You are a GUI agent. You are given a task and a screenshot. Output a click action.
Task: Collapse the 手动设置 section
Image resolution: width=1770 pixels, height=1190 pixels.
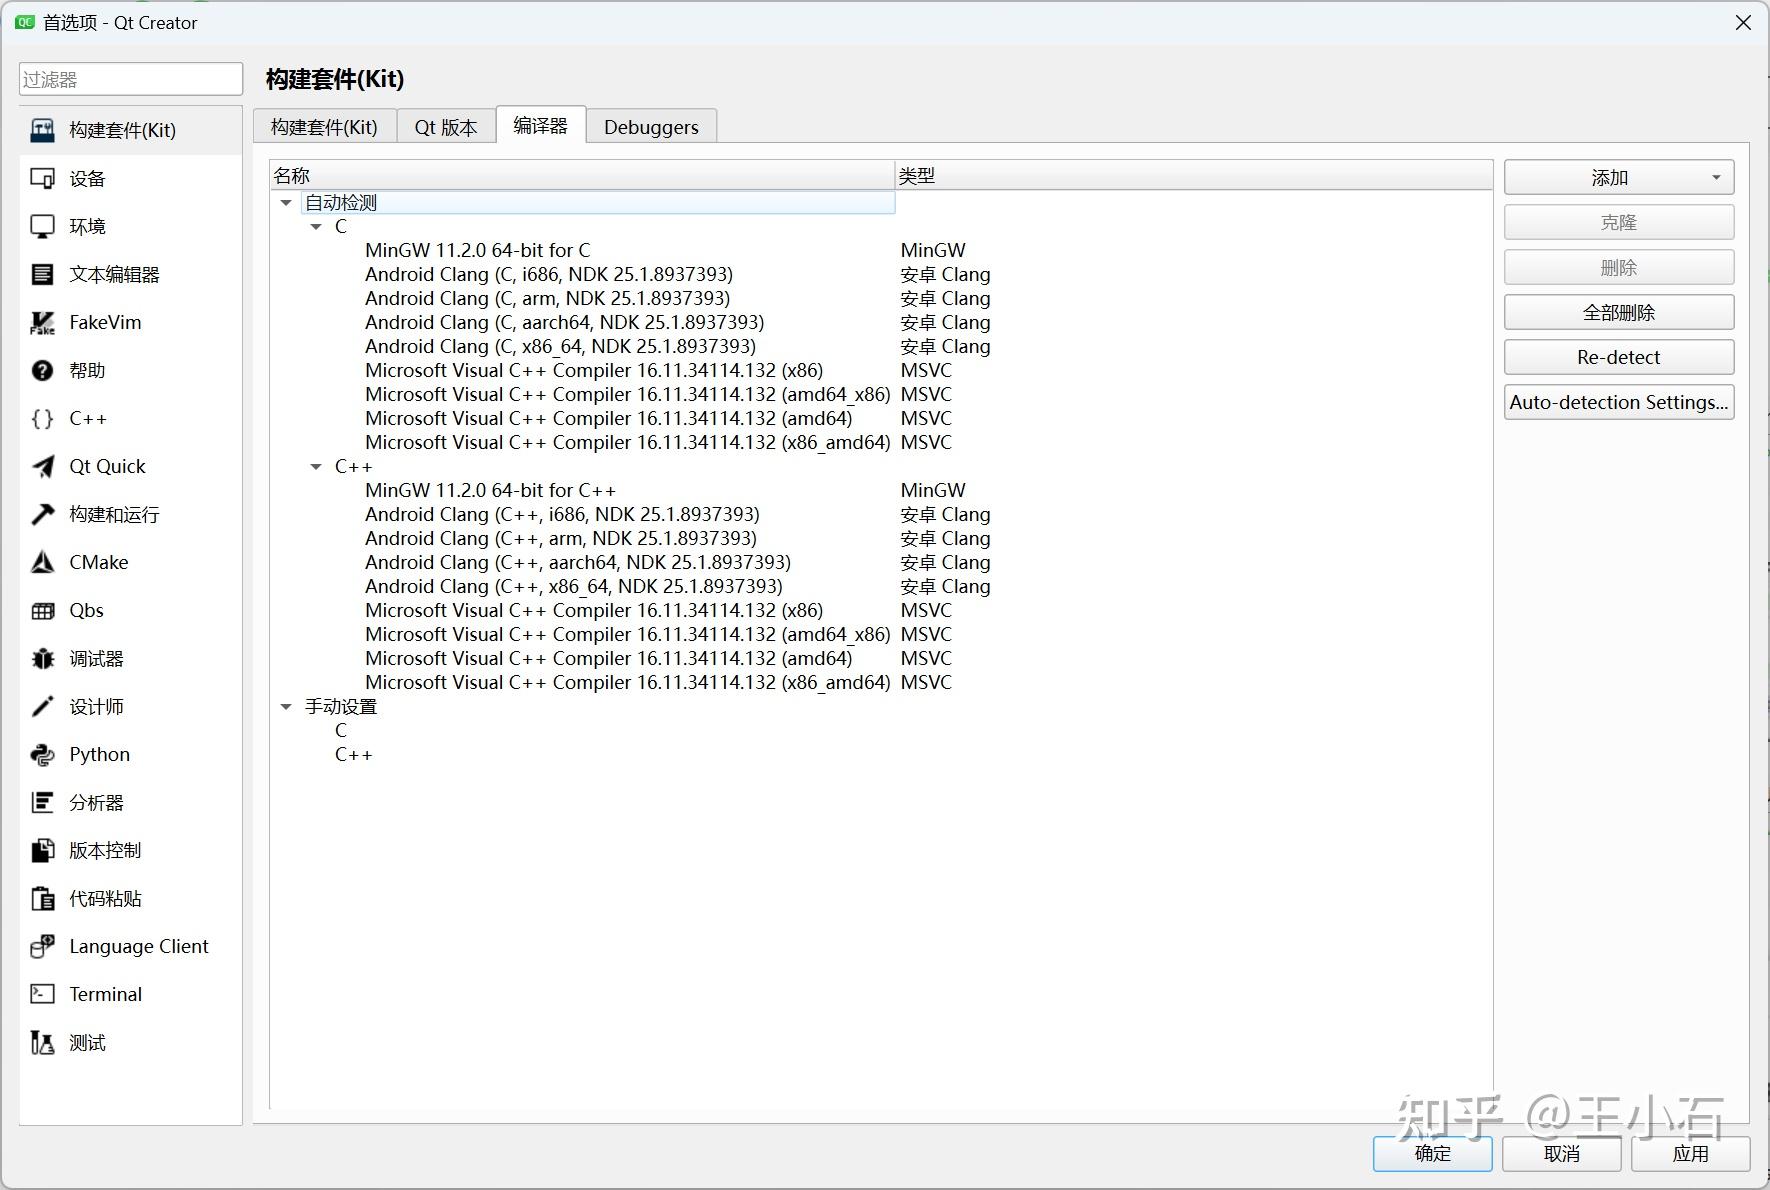pyautogui.click(x=286, y=706)
